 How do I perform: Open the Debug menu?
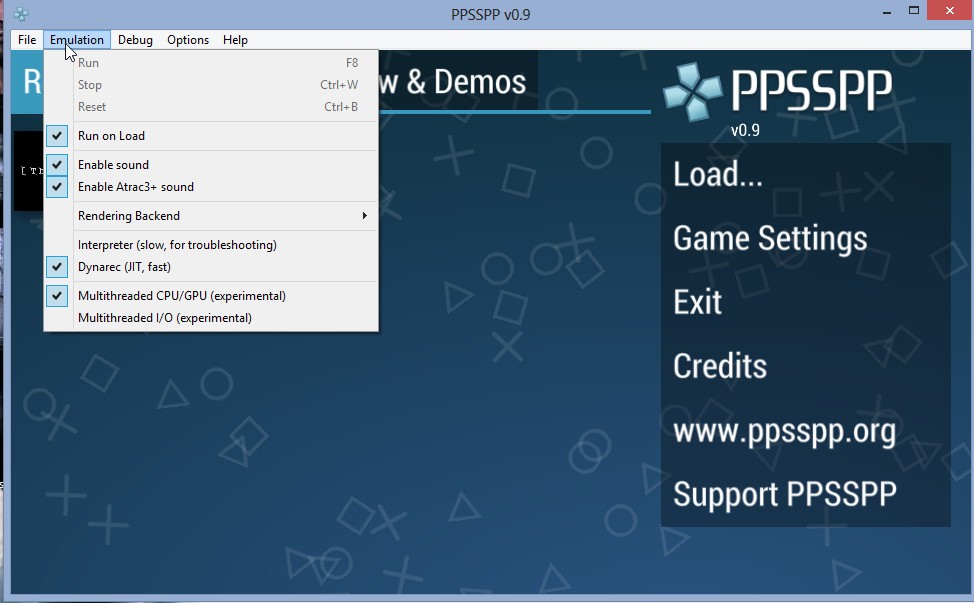[x=135, y=40]
